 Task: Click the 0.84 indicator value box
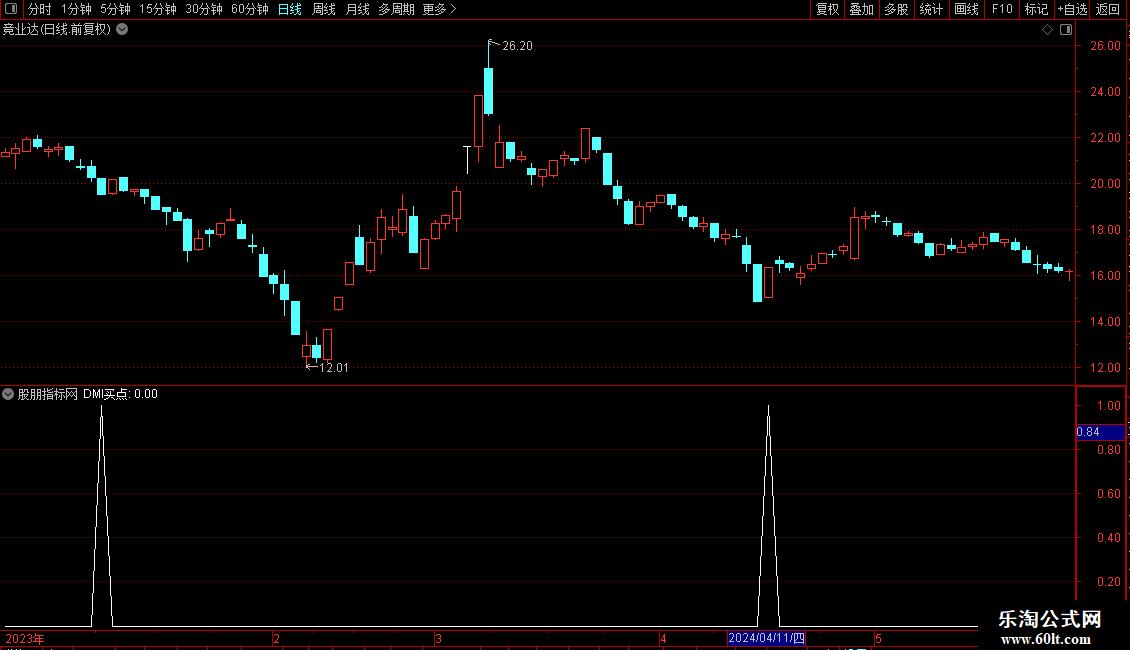click(x=1100, y=432)
